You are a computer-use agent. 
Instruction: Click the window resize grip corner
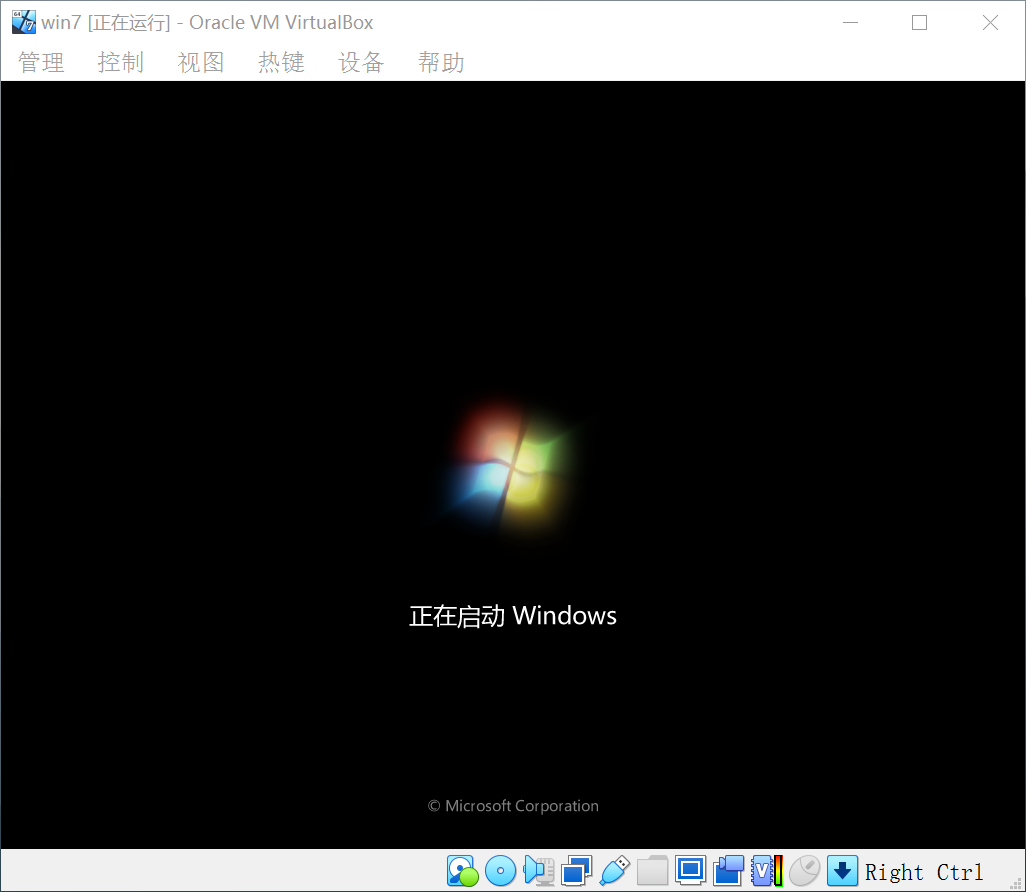tap(1017, 883)
